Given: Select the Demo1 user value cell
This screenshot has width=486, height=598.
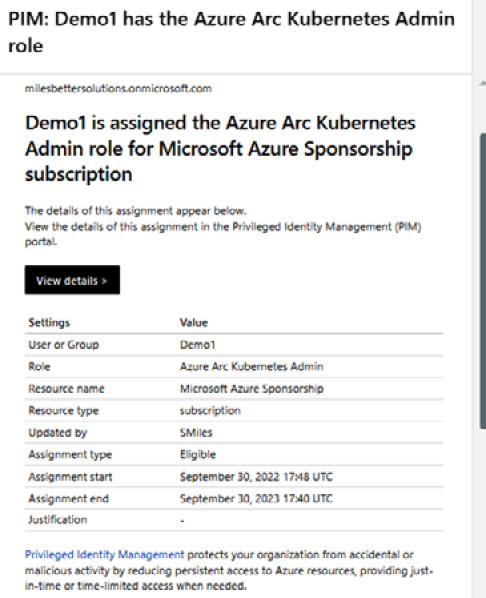Looking at the screenshot, I should click(197, 345).
